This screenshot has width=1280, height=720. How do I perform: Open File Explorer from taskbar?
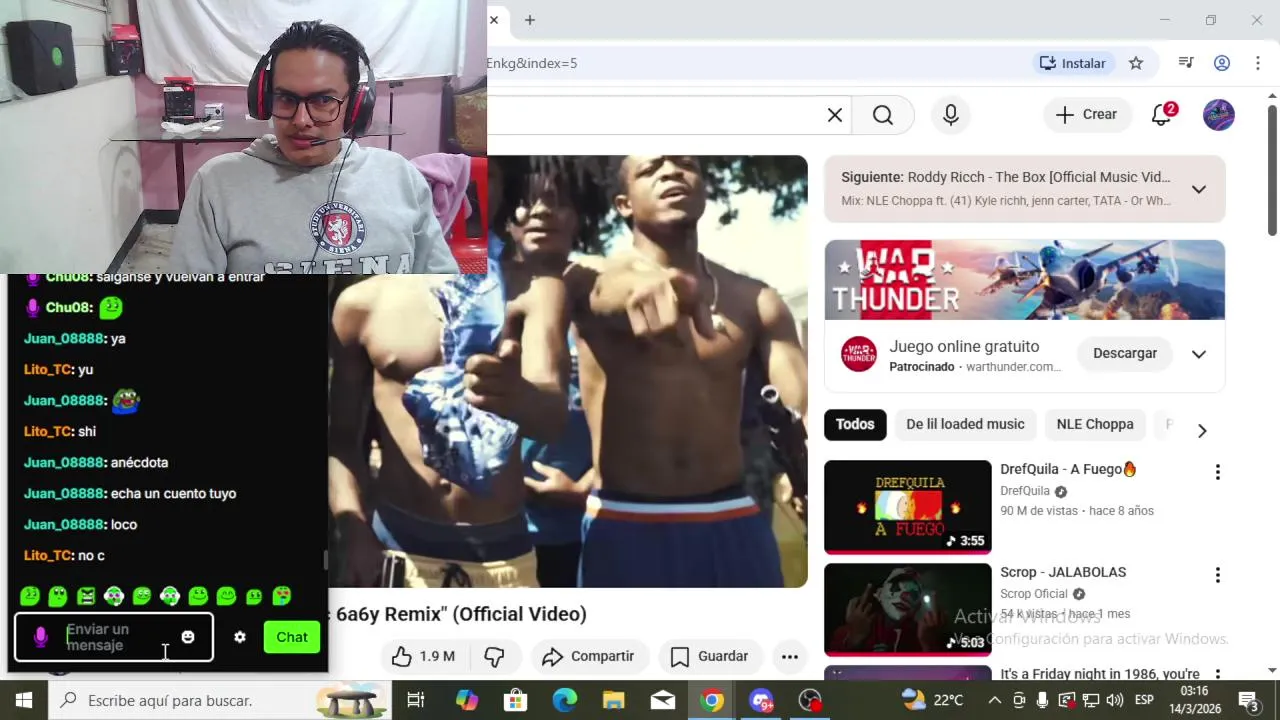[x=614, y=700]
